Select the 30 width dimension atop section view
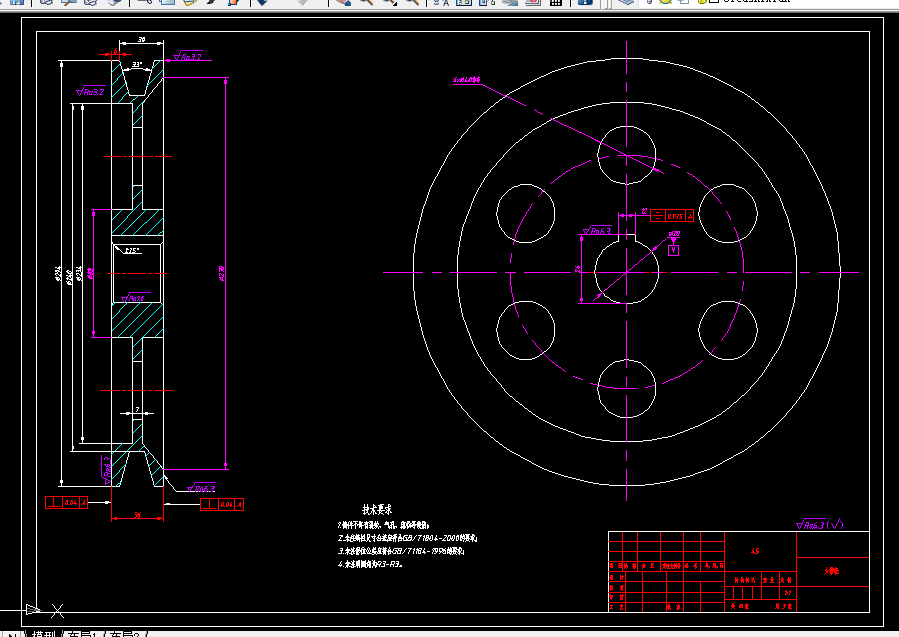This screenshot has width=899, height=637. 141,40
